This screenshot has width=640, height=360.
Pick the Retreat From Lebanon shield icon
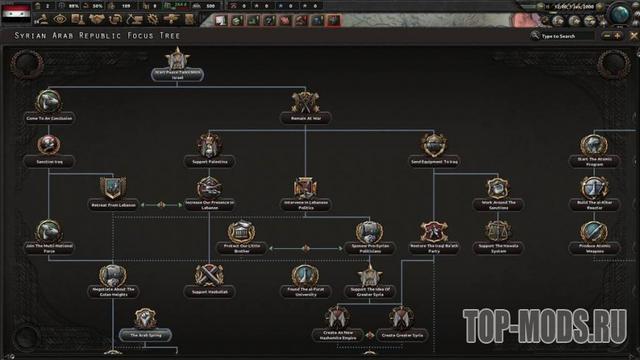click(x=113, y=188)
